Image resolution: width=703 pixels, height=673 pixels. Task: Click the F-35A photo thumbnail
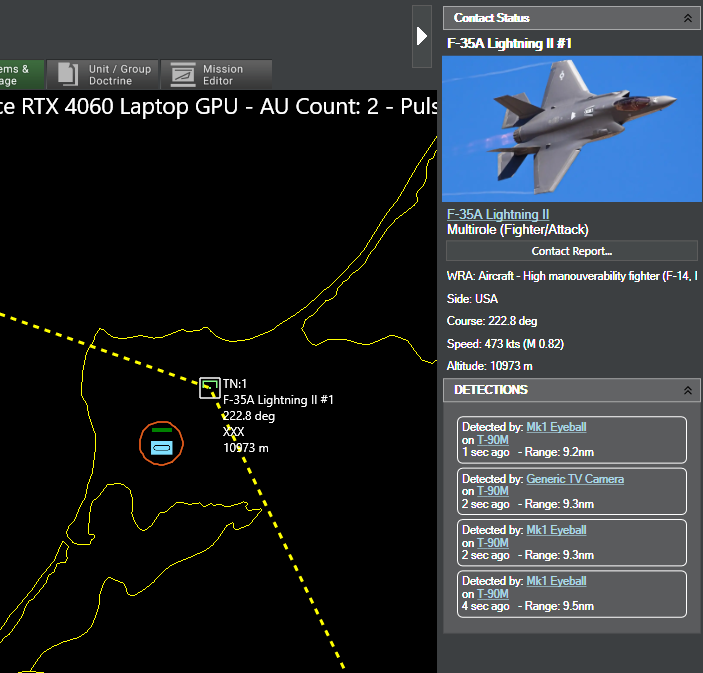pyautogui.click(x=572, y=129)
